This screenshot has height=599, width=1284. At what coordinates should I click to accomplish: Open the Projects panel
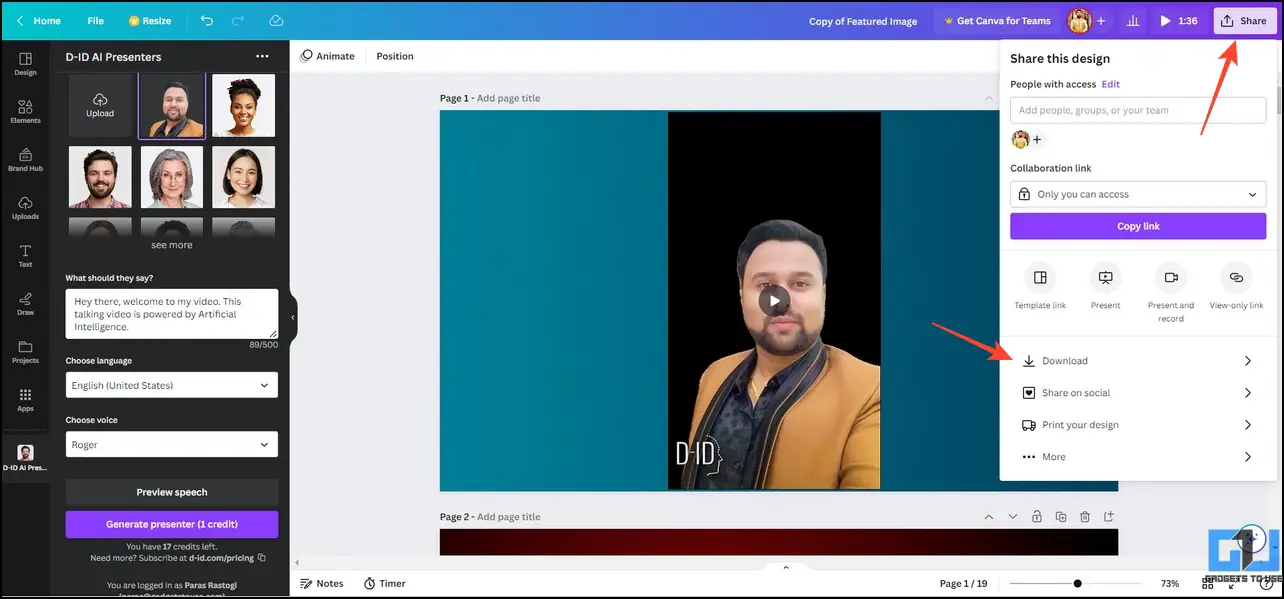pos(25,352)
